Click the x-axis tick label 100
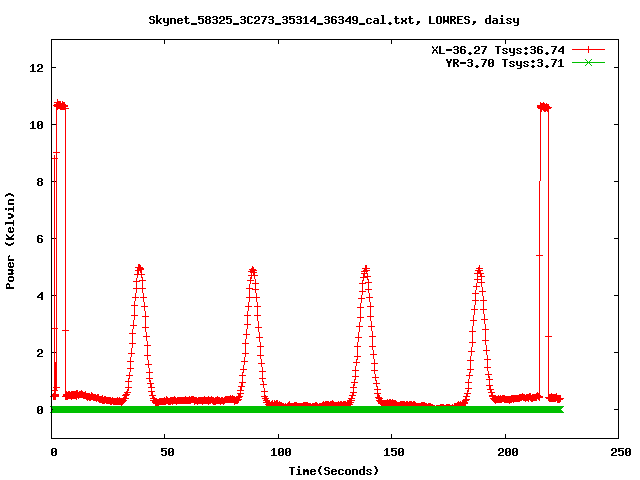640x480 pixels. tap(281, 452)
